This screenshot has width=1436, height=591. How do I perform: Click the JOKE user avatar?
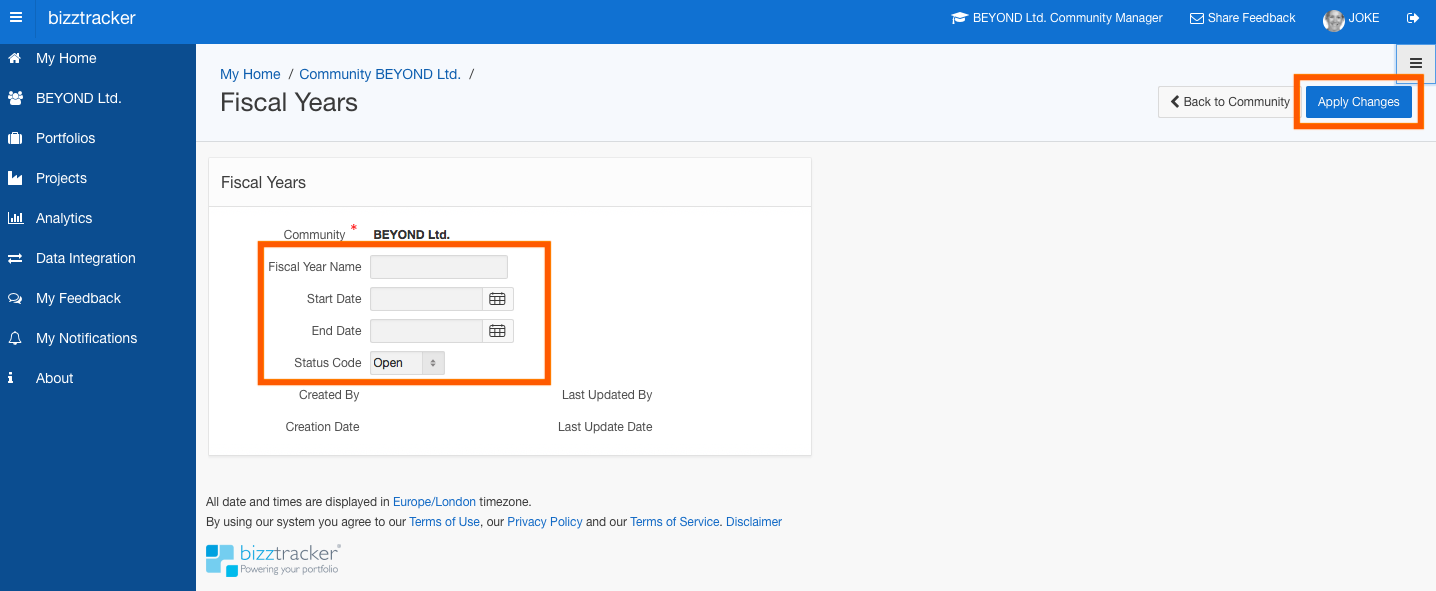[x=1334, y=20]
